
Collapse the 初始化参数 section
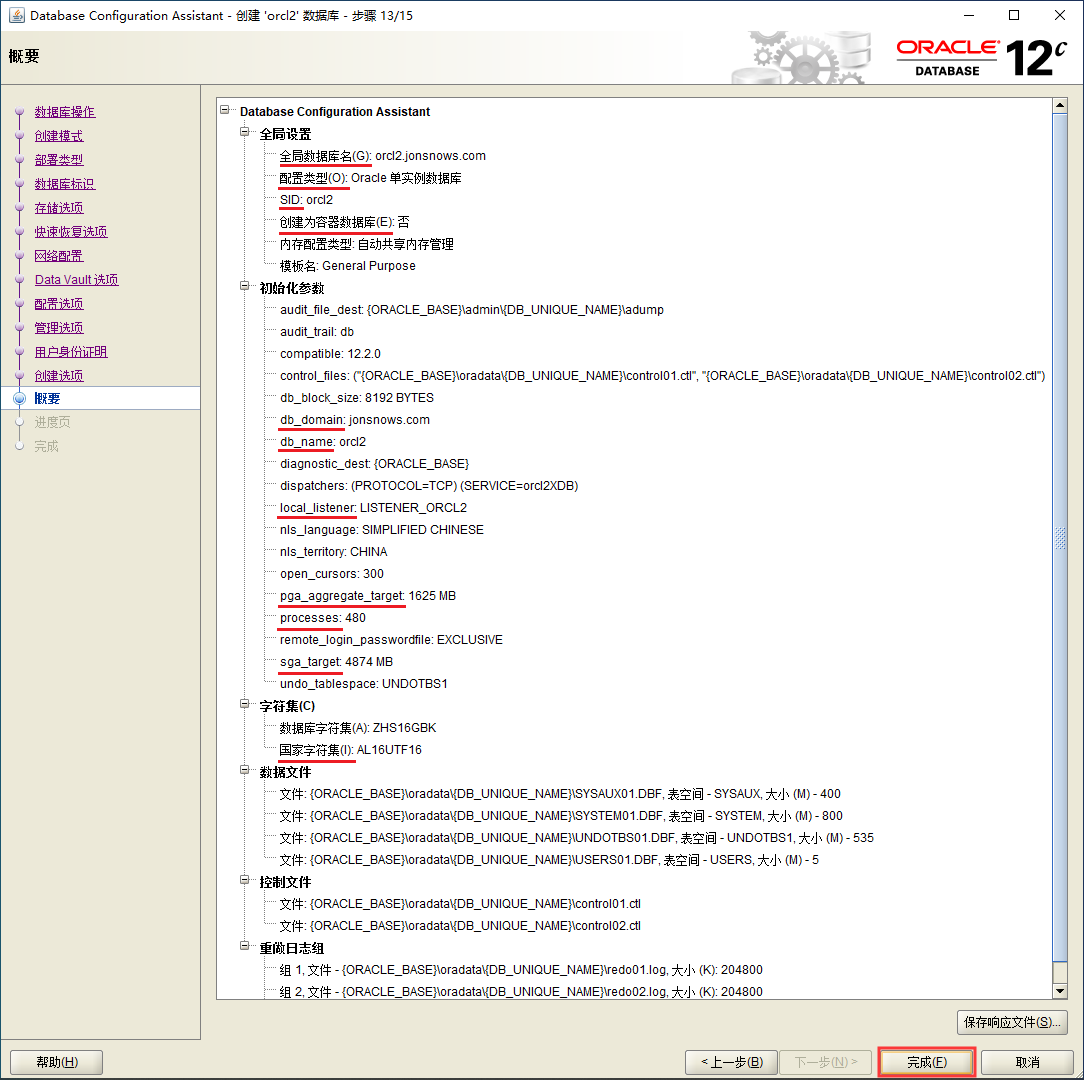point(245,287)
